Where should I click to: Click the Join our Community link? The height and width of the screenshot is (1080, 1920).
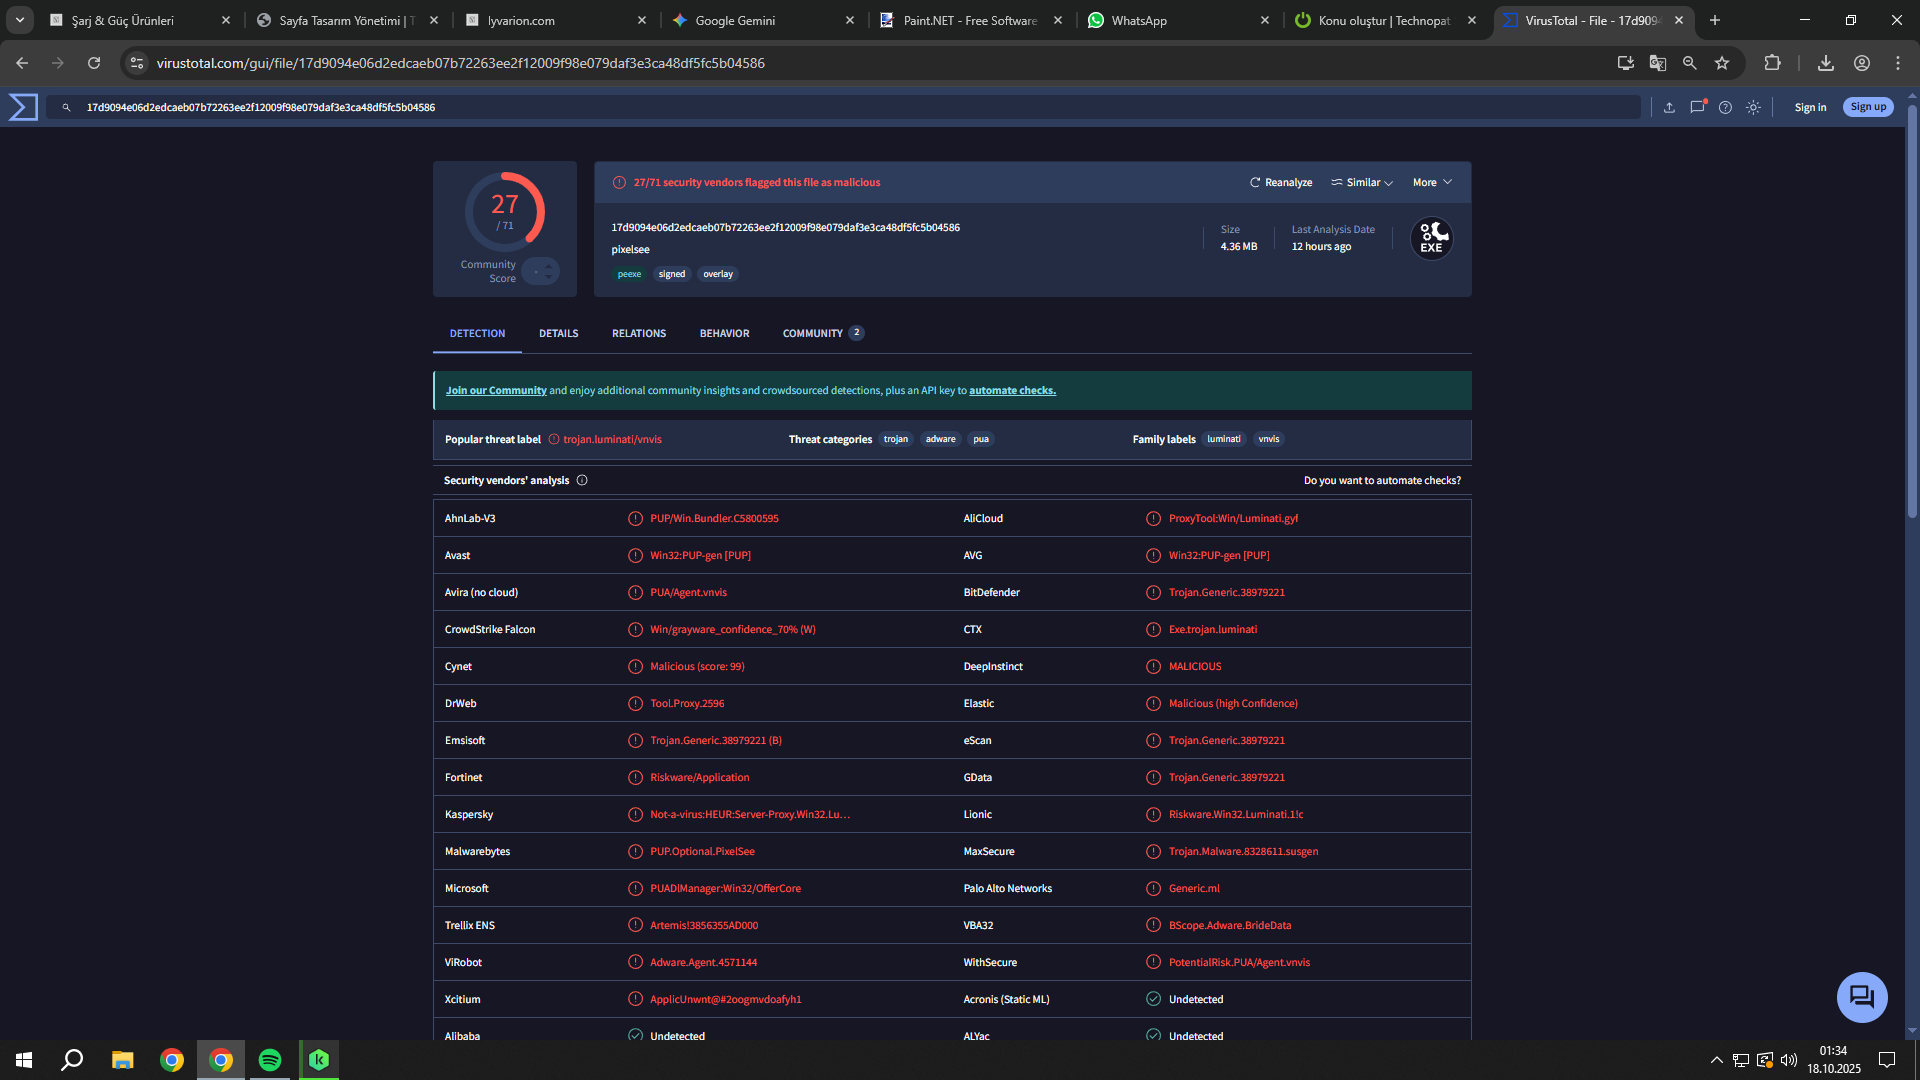(x=496, y=390)
